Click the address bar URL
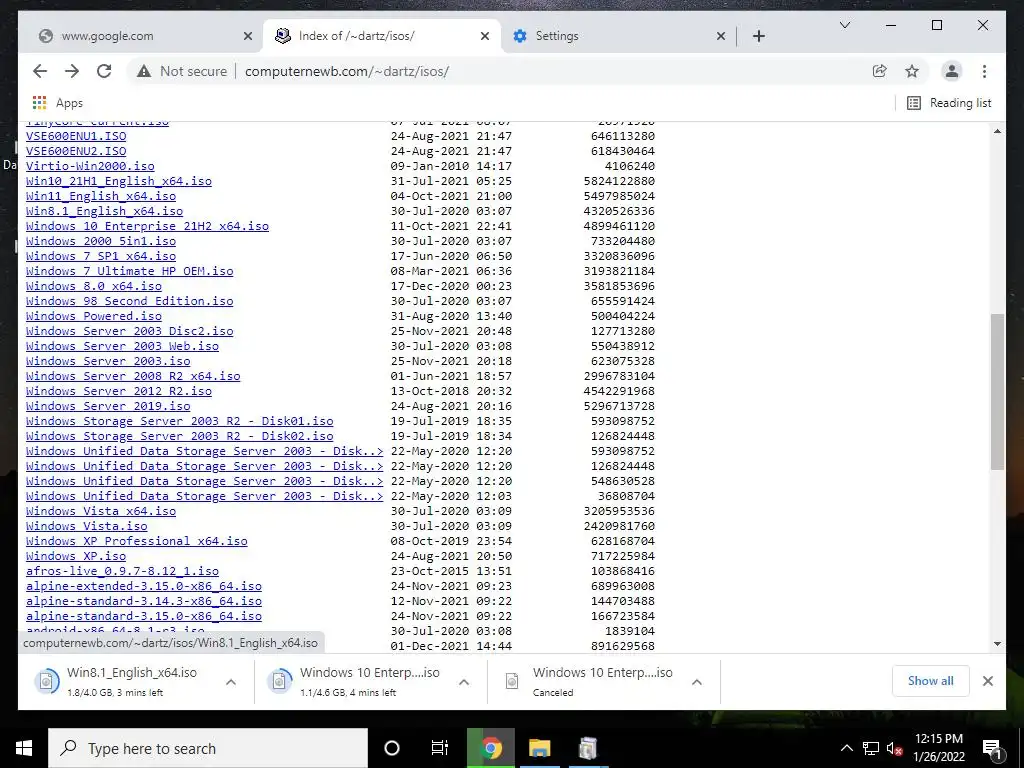 (347, 71)
